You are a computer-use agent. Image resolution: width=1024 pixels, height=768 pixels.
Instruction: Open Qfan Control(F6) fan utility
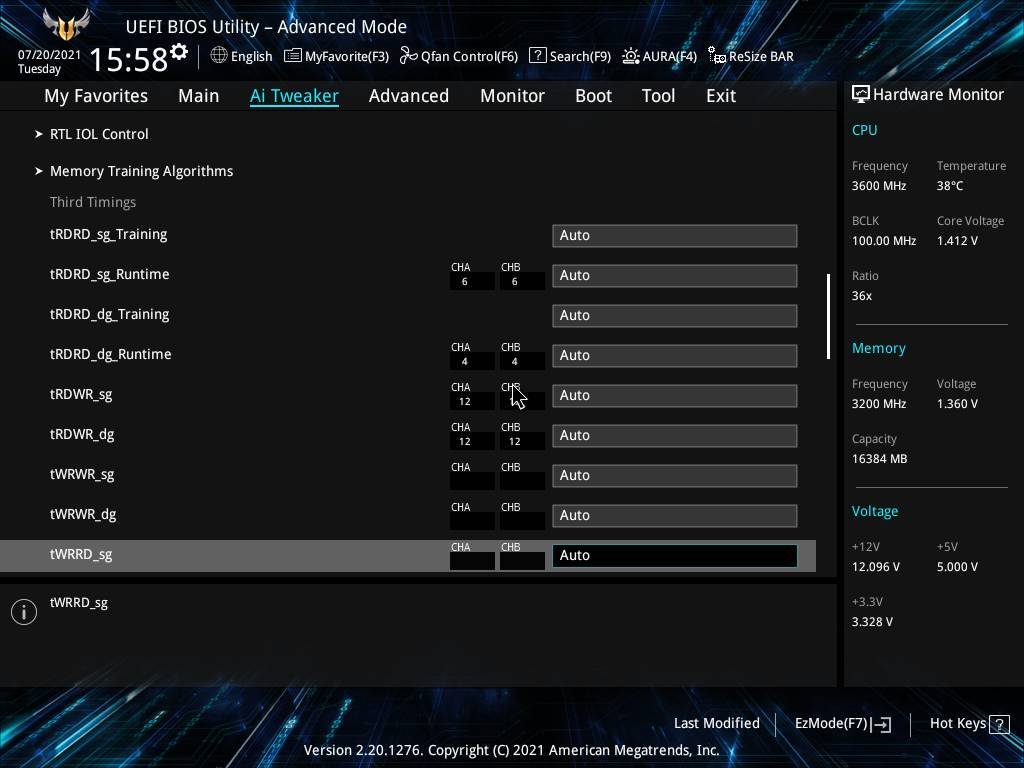coord(459,56)
